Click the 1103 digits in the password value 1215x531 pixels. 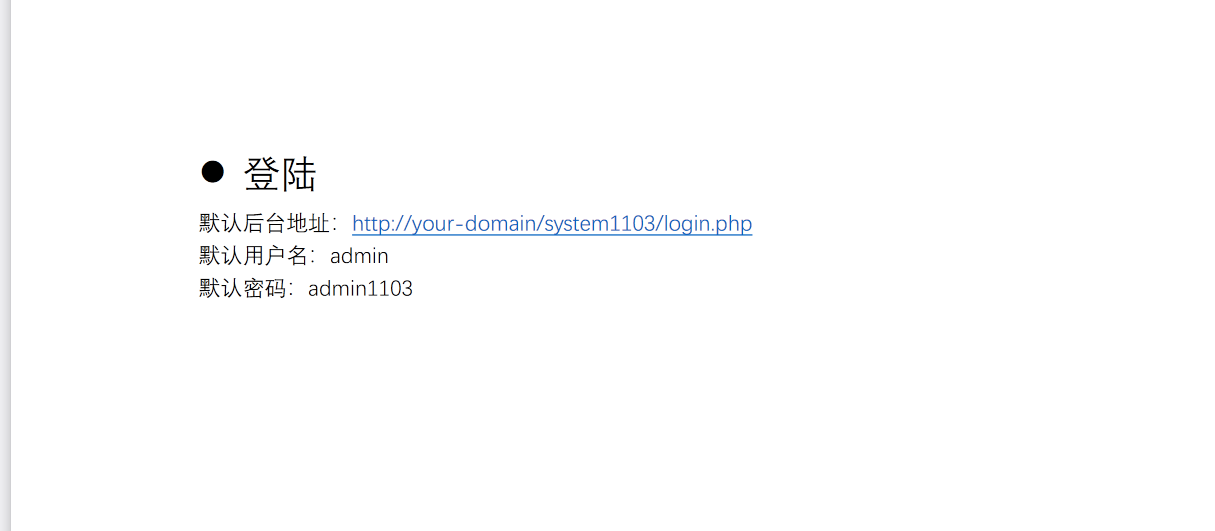click(390, 289)
